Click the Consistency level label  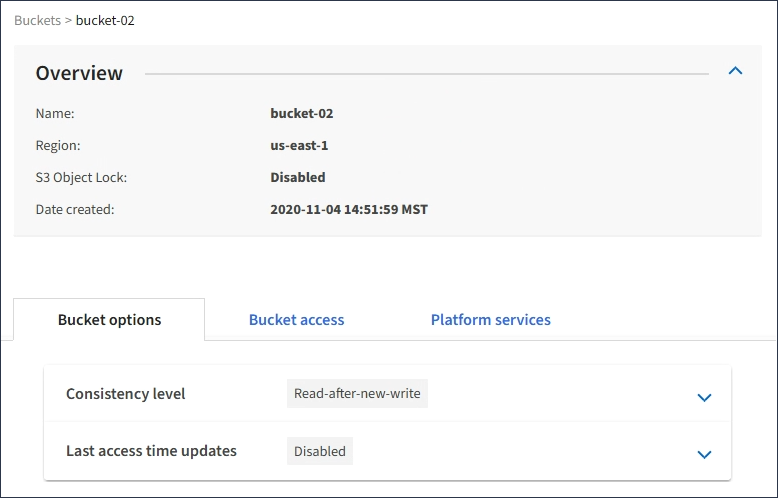(x=125, y=394)
